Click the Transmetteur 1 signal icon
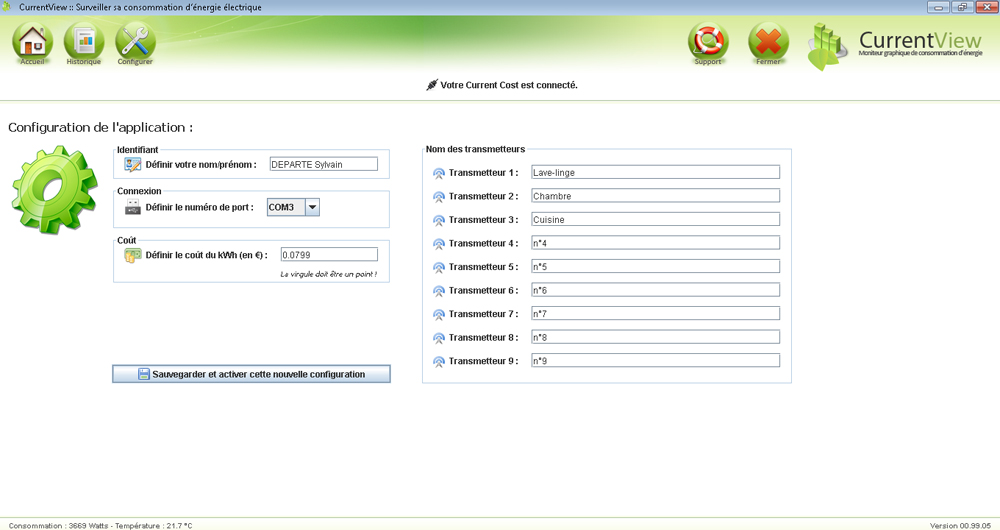This screenshot has height=530, width=1000. [438, 173]
